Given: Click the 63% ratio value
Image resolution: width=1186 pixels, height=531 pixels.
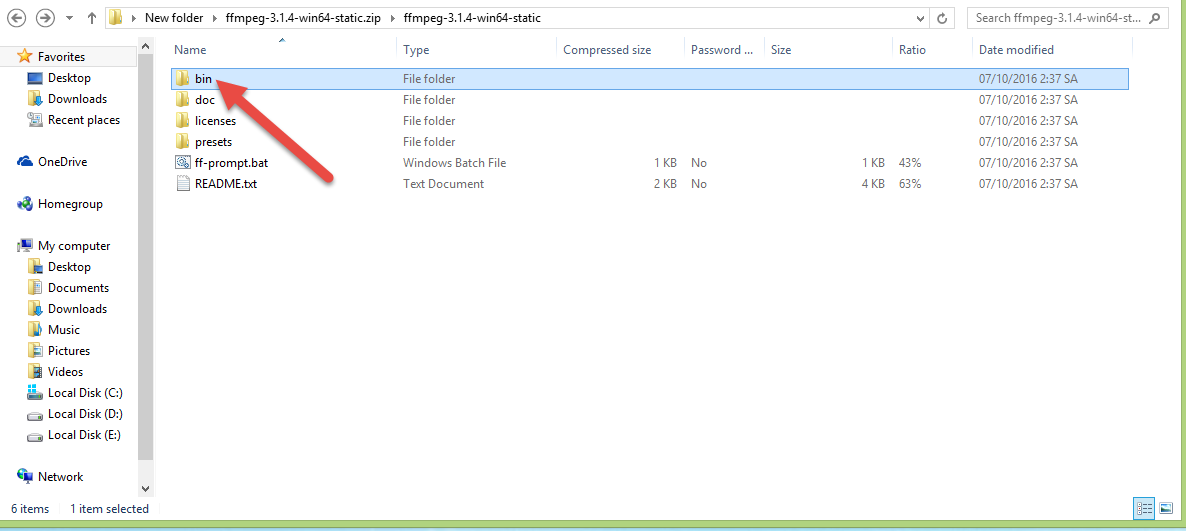Looking at the screenshot, I should coord(910,185).
